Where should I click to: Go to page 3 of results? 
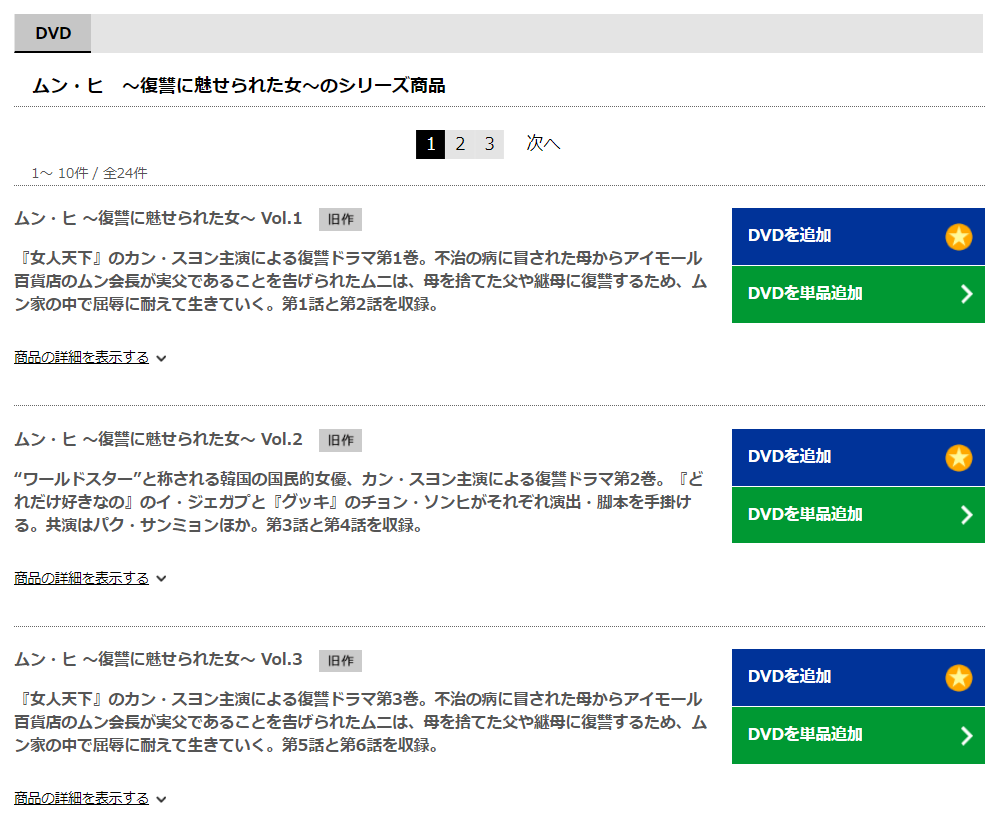pos(489,144)
